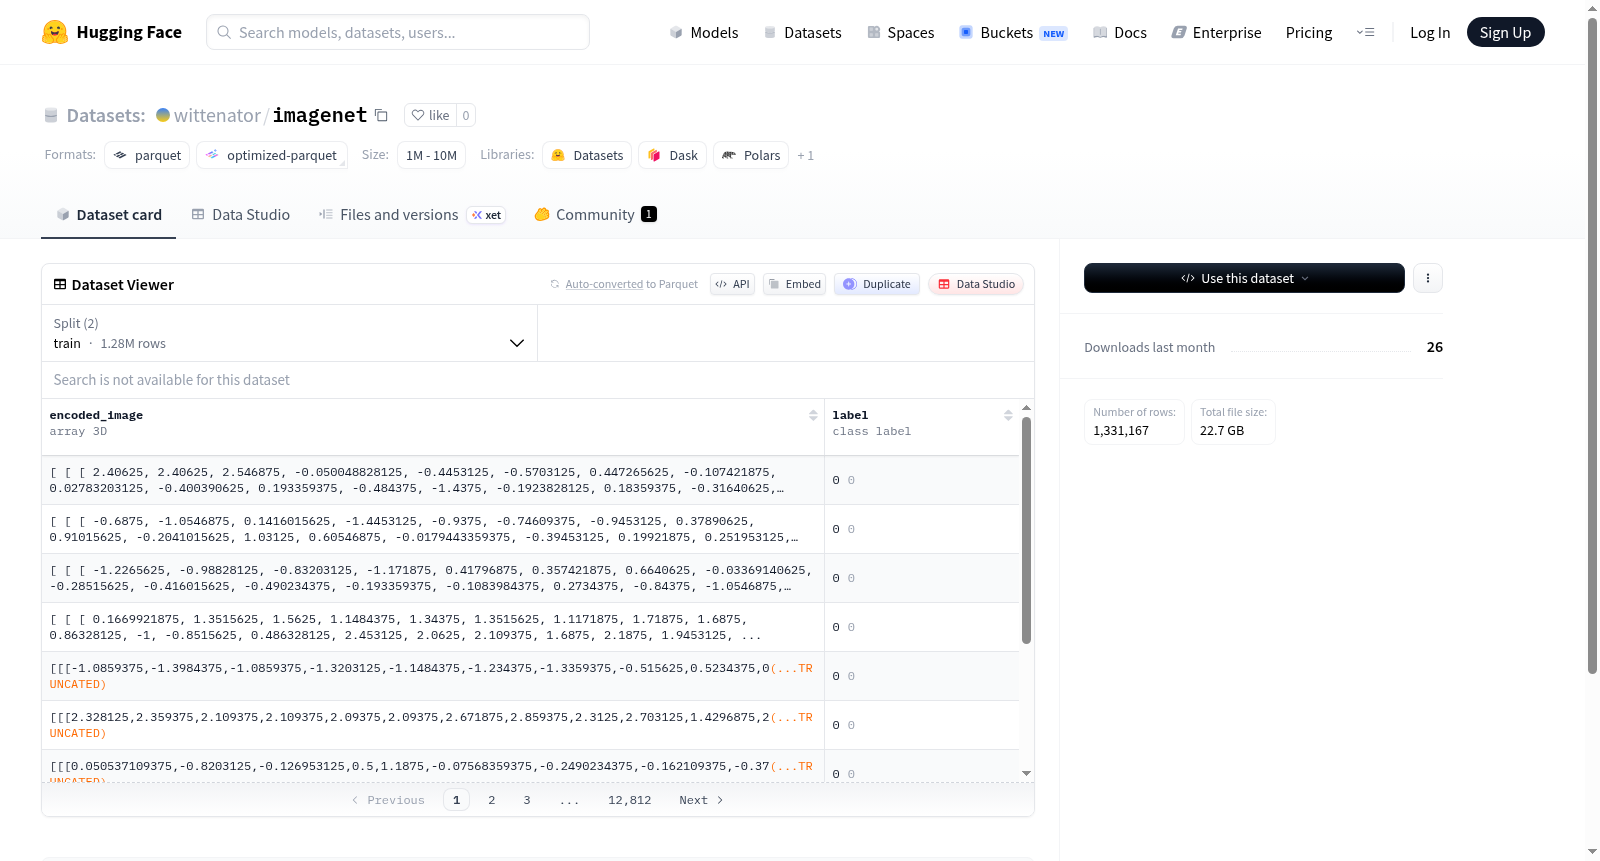This screenshot has height=861, width=1600.
Task: Click the table scroll down arrow
Action: pyautogui.click(x=1026, y=773)
